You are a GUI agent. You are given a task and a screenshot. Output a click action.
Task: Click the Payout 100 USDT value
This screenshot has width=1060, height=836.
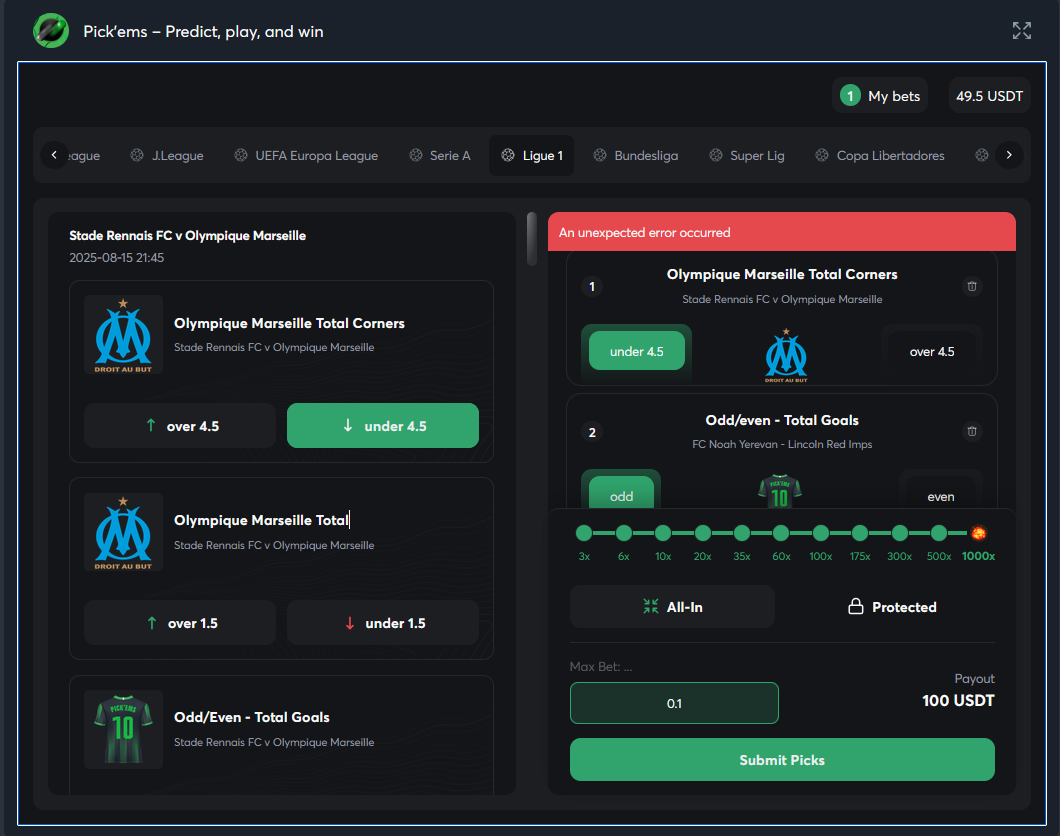point(958,701)
